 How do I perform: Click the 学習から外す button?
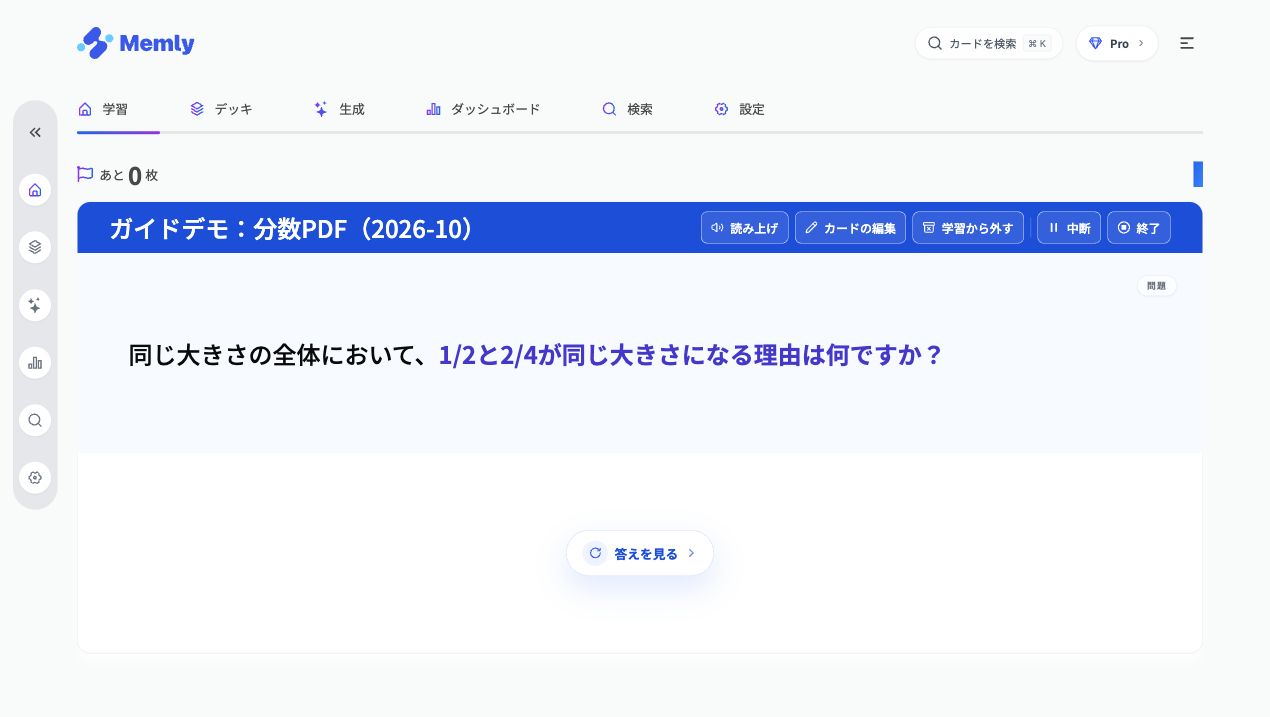point(968,228)
